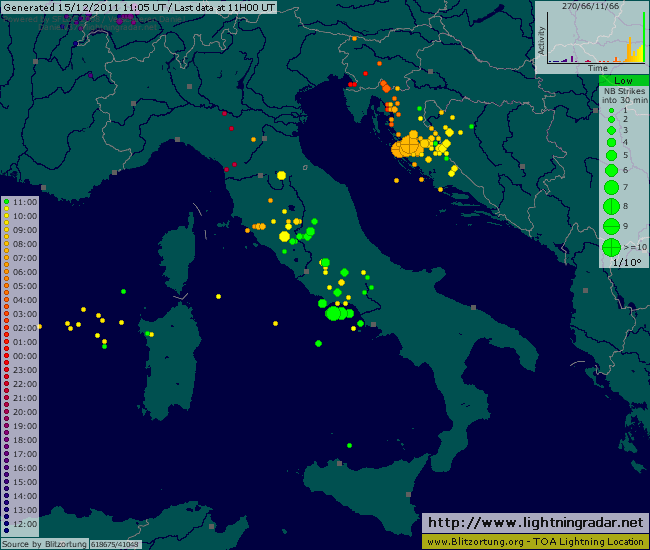Click the Generated 15/12/2011 11:05 UT header text
Viewport: 650px width, 550px height.
click(x=85, y=7)
